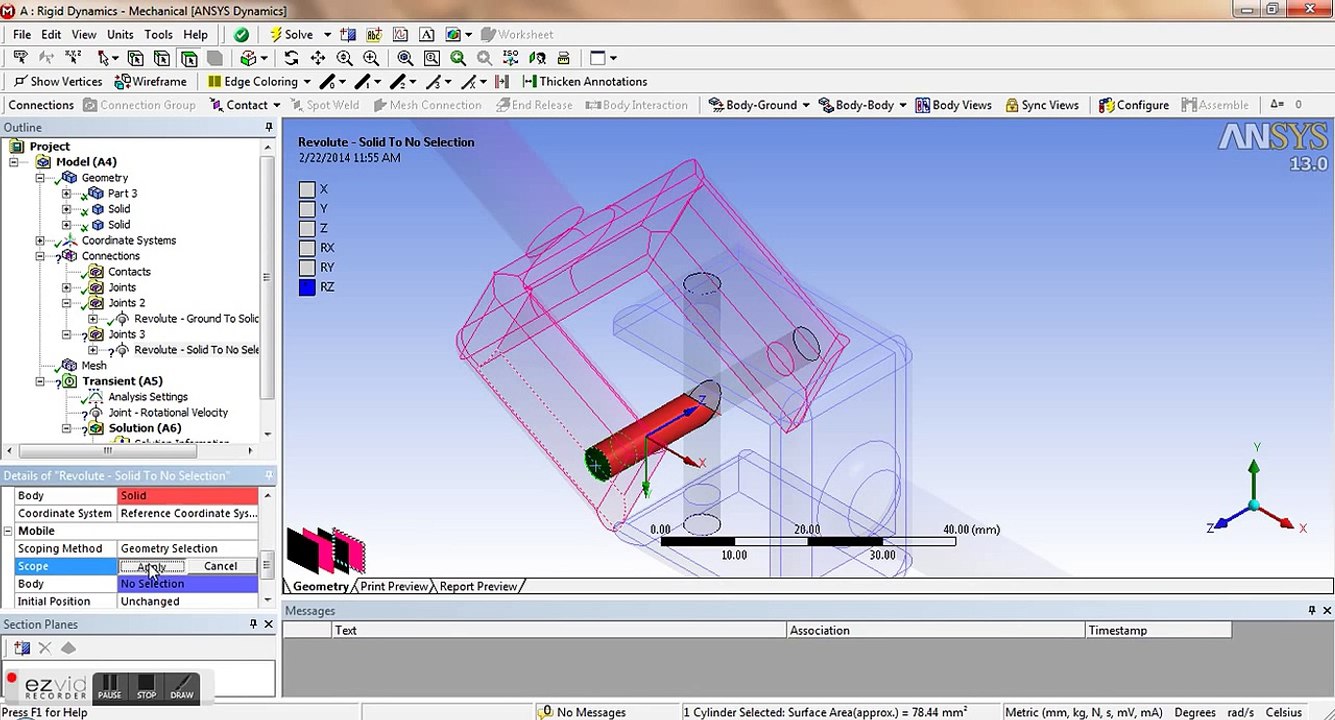Click the Pause button in ezvid recorder

click(x=109, y=688)
